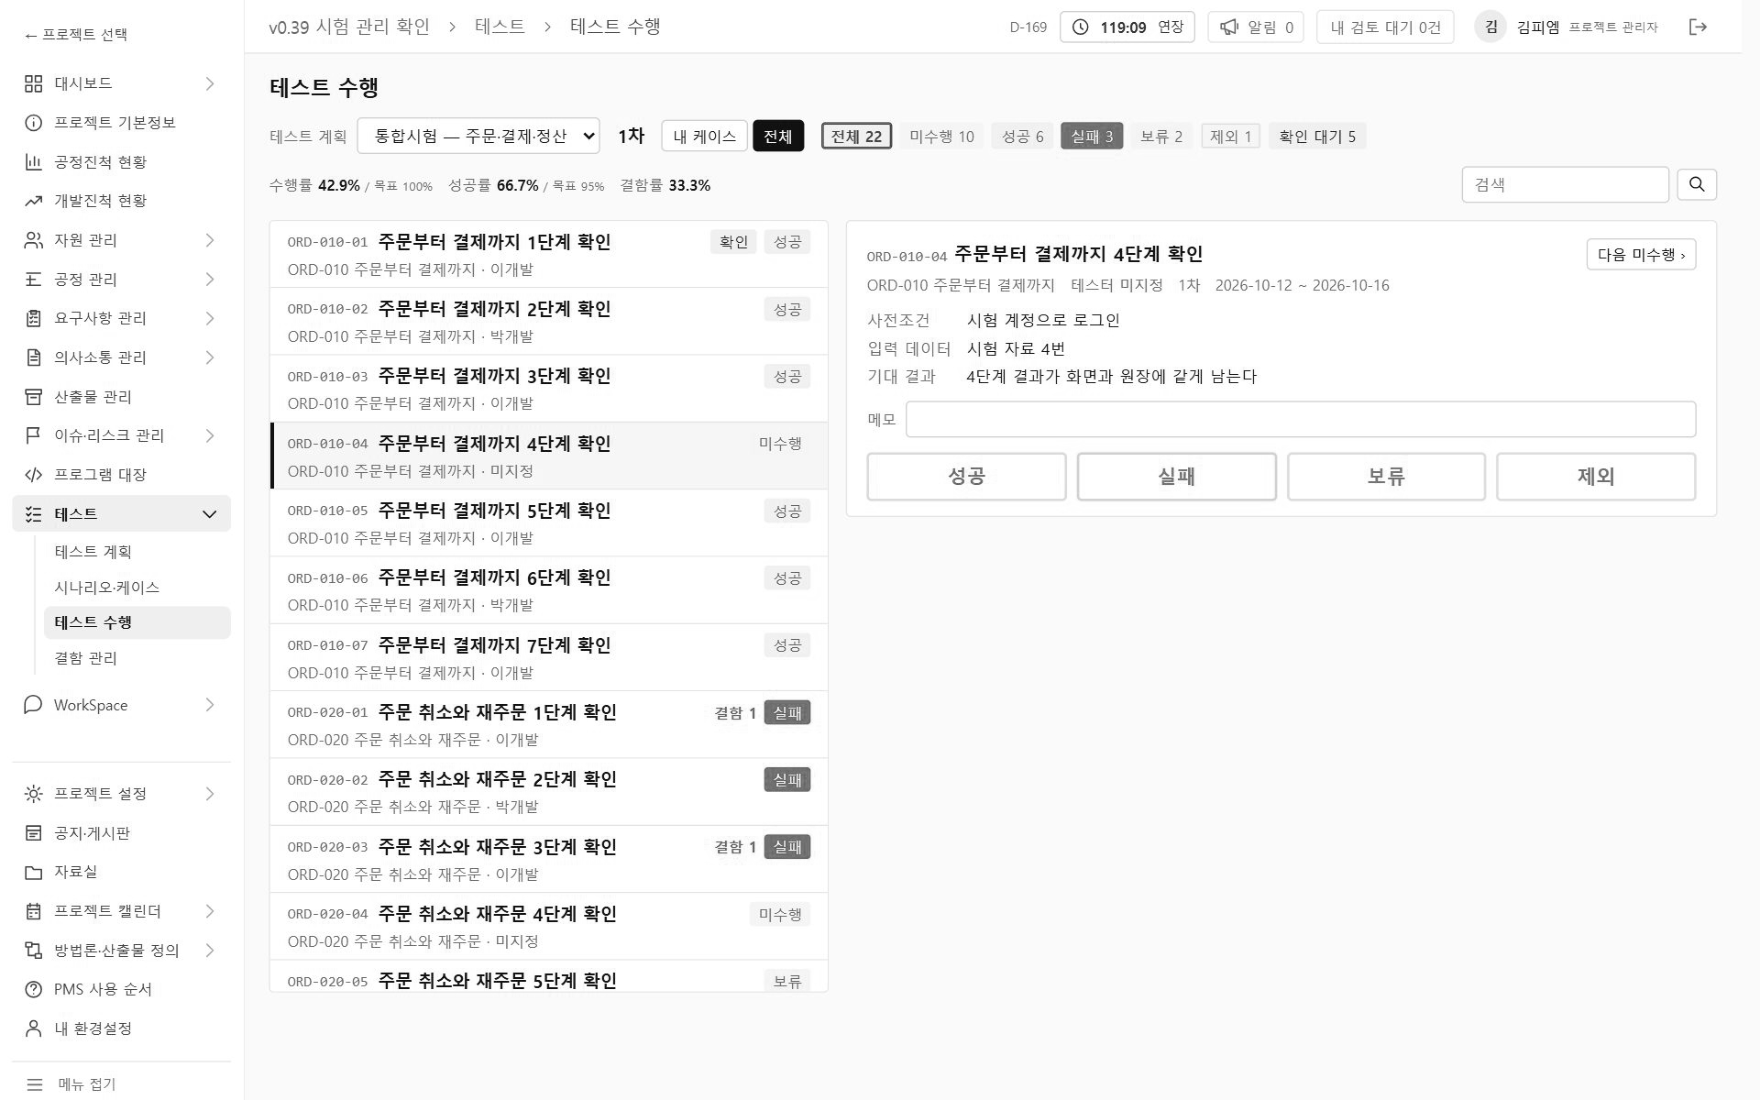Select the 성공 6 status filter
The height and width of the screenshot is (1100, 1760).
pyautogui.click(x=1022, y=136)
